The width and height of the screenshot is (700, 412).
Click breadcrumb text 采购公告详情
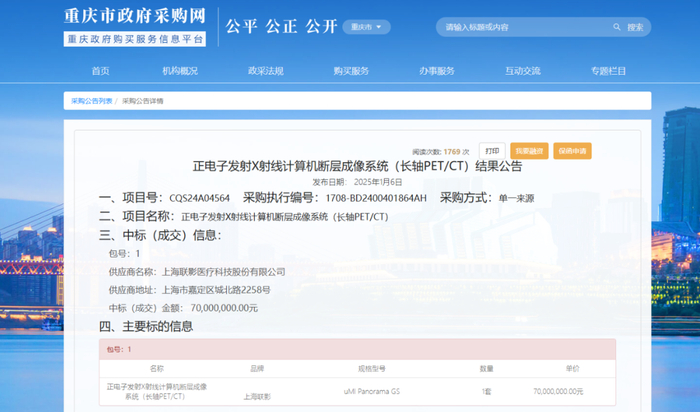[143, 101]
